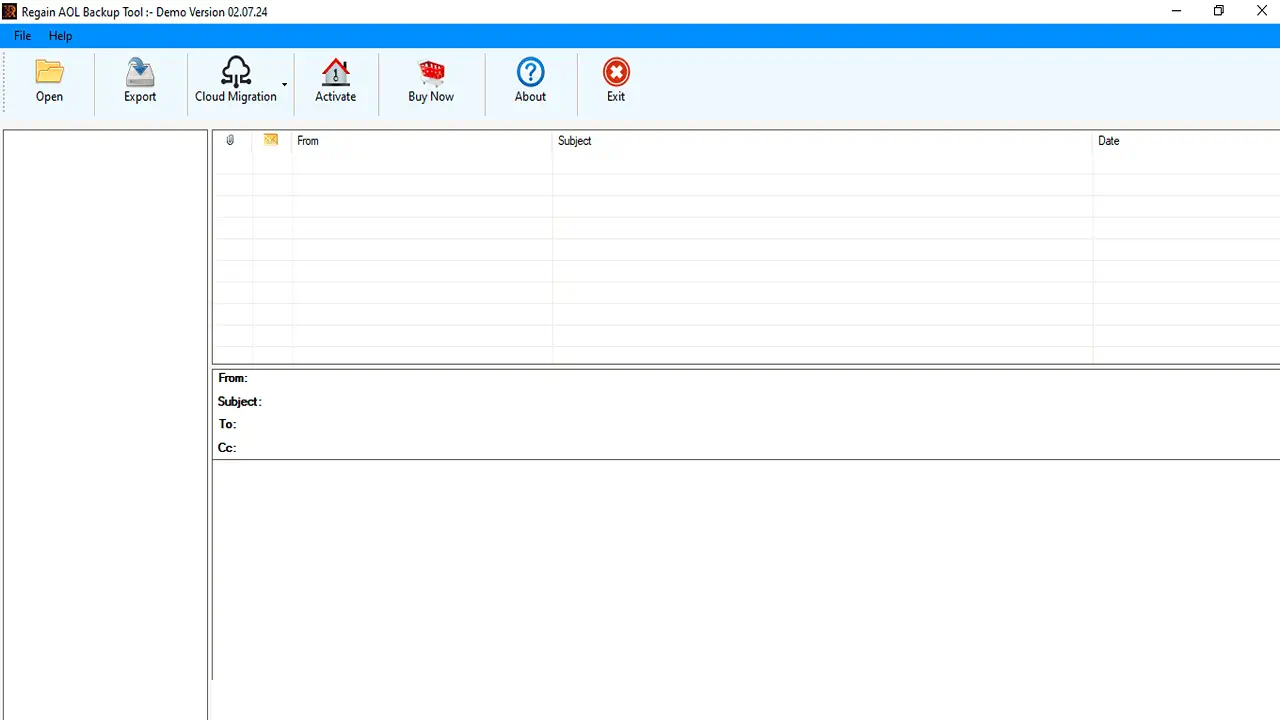Click the "To:" label in preview pane
1280x720 pixels.
228,424
